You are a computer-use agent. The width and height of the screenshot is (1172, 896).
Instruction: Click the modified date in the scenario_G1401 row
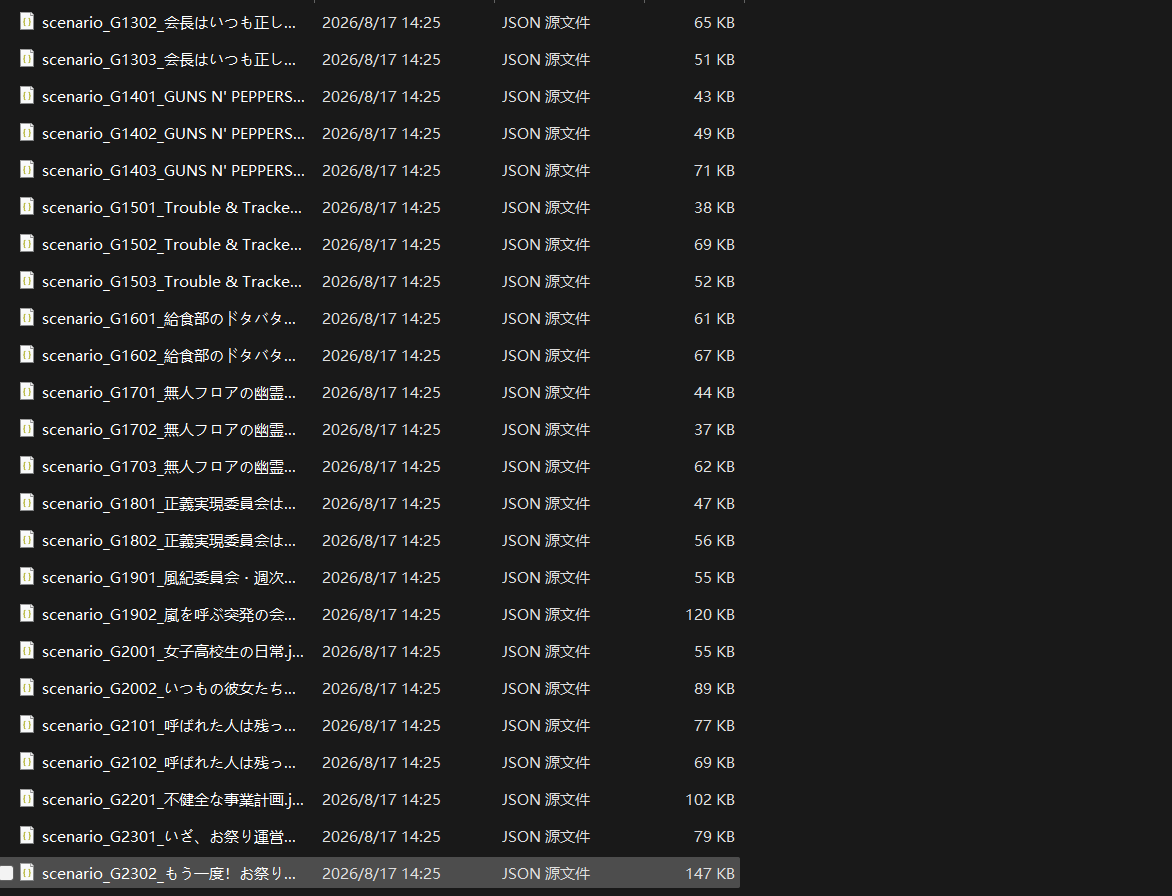point(381,96)
